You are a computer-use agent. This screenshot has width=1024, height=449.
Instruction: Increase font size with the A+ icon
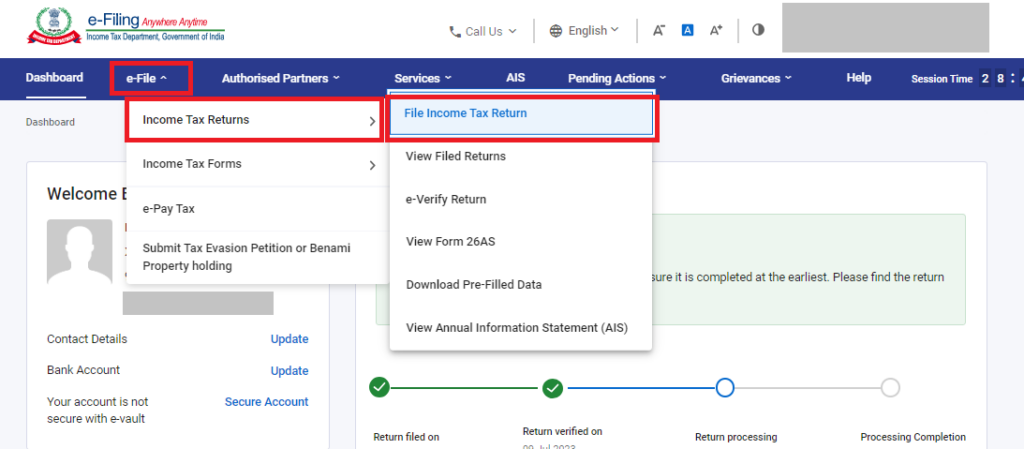[x=716, y=31]
